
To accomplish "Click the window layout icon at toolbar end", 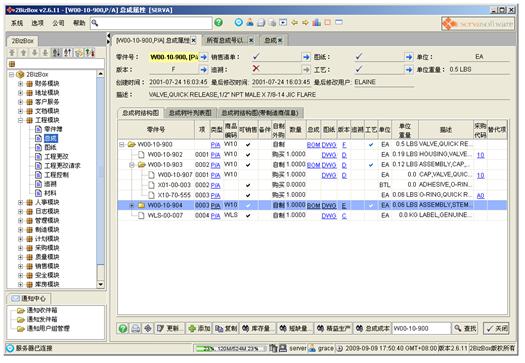I will [339, 22].
